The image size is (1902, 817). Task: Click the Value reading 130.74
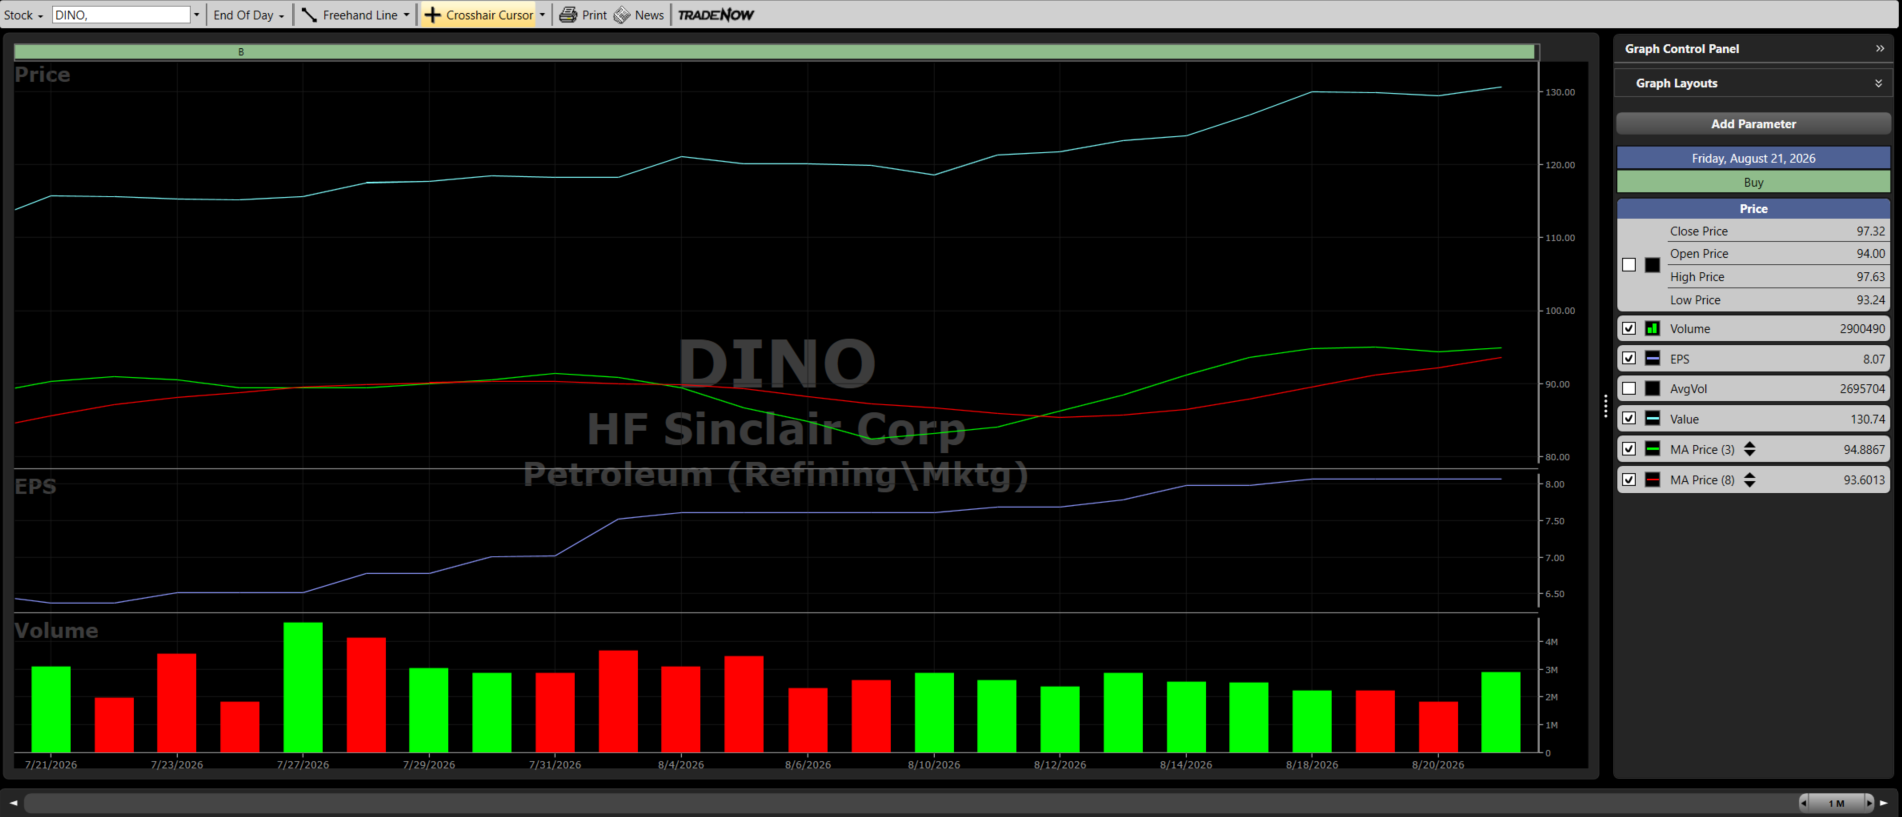pos(1868,419)
